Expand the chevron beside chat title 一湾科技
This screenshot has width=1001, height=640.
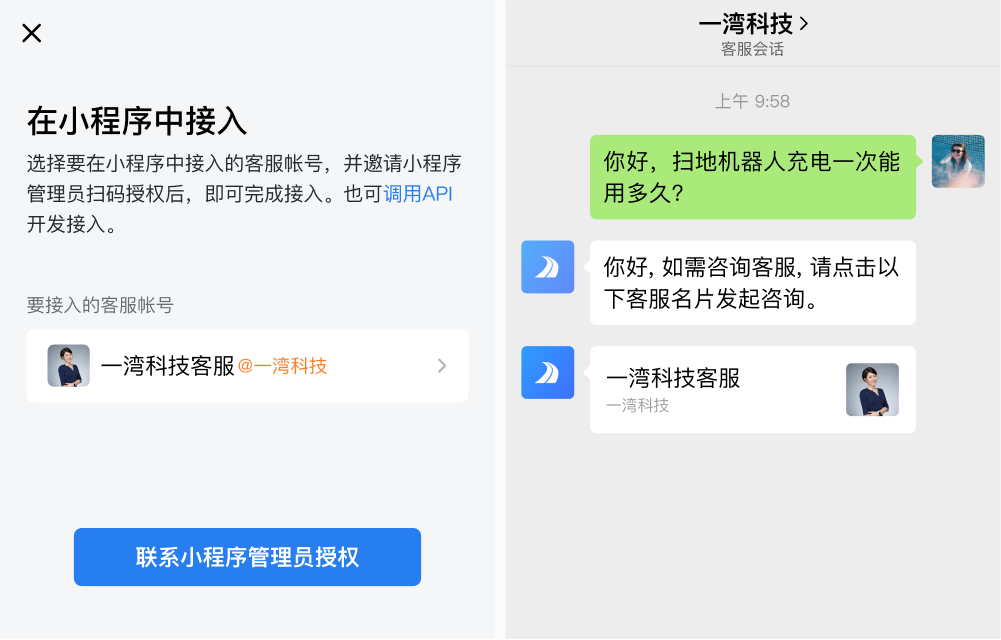804,23
